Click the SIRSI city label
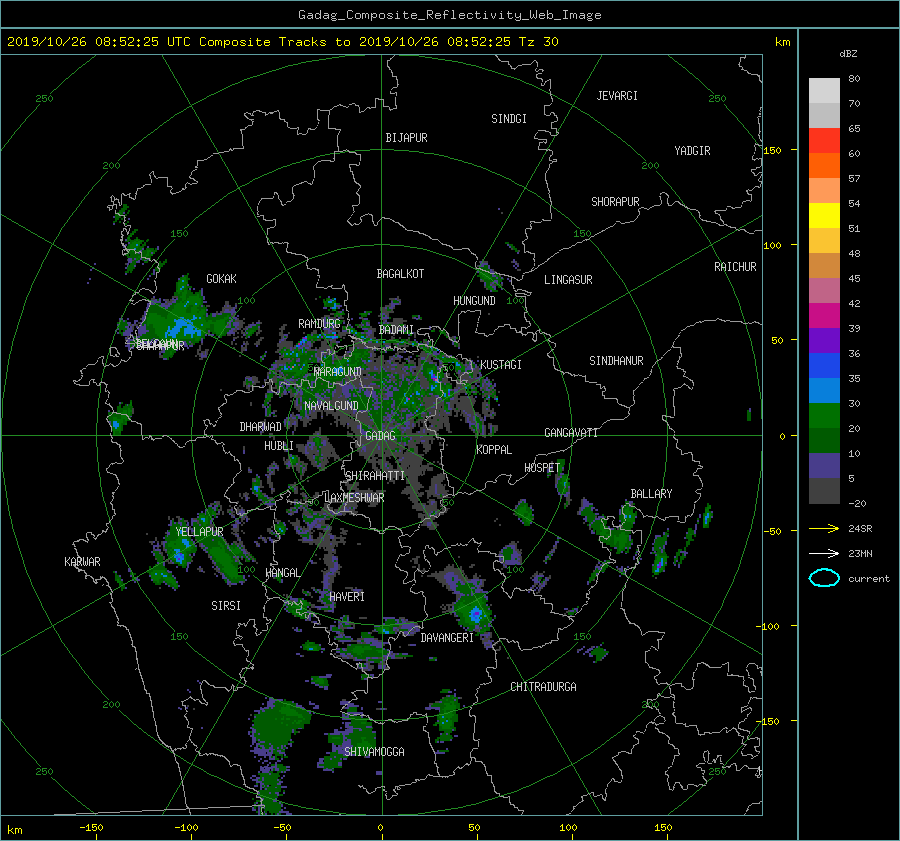Screen dimensions: 900x841 pyautogui.click(x=226, y=606)
